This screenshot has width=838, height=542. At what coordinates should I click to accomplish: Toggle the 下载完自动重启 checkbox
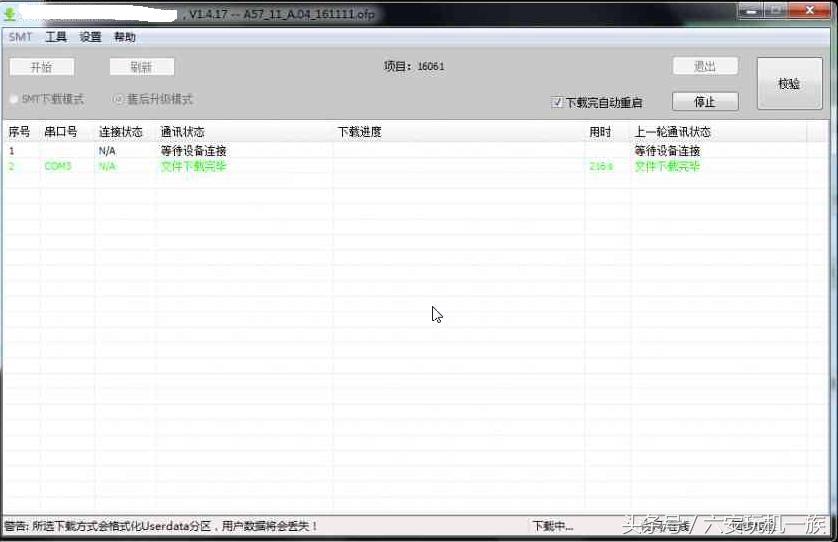(558, 102)
